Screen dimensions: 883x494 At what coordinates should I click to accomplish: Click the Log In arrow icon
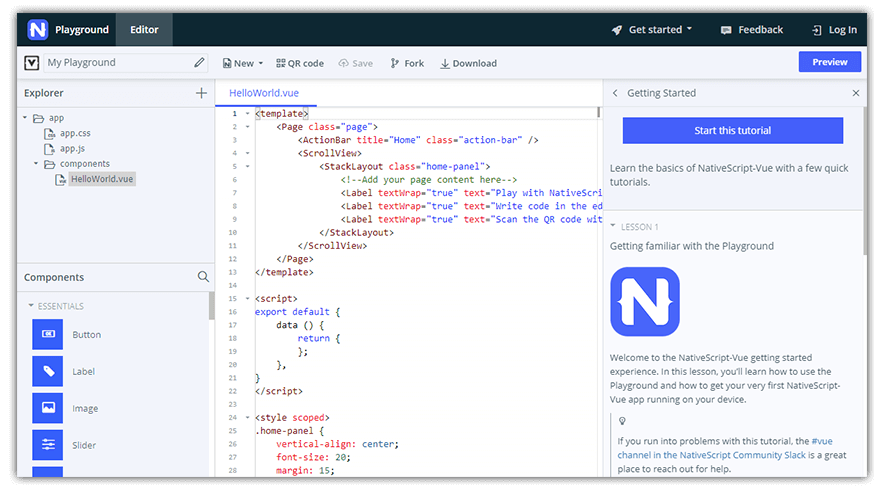(x=817, y=30)
